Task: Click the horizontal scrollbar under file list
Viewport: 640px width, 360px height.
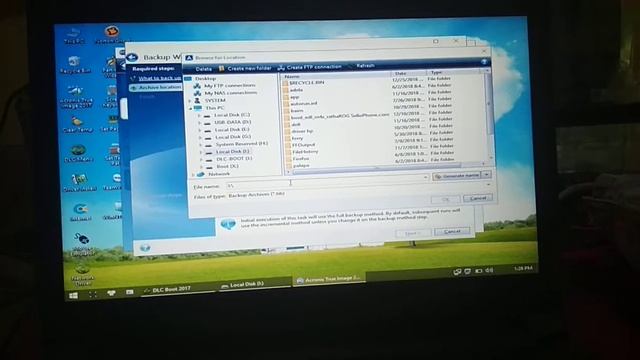Action: click(x=376, y=169)
